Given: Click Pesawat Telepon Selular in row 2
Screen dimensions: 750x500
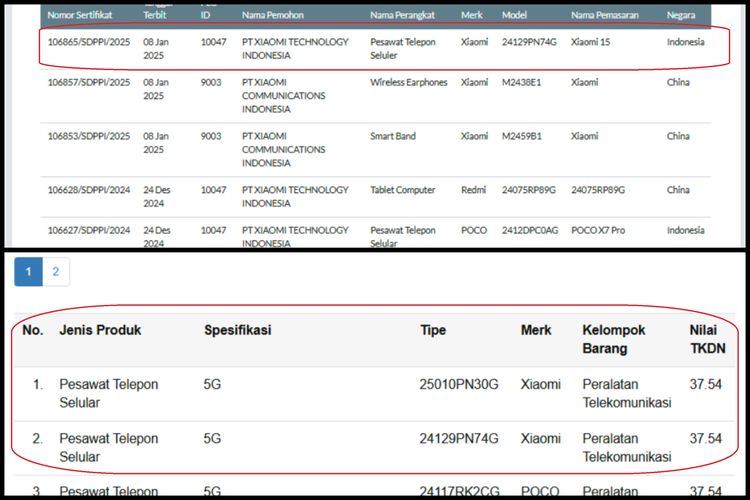Looking at the screenshot, I should pos(109,448).
